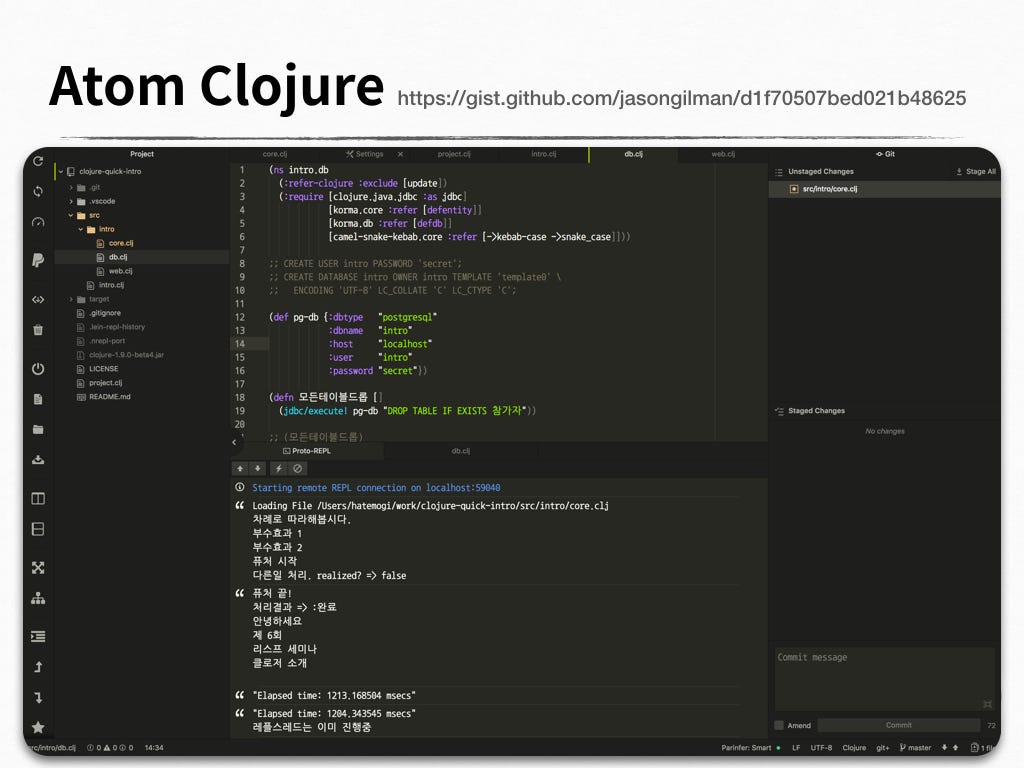Click the Commit message input field
This screenshot has width=1024, height=768.
click(884, 679)
